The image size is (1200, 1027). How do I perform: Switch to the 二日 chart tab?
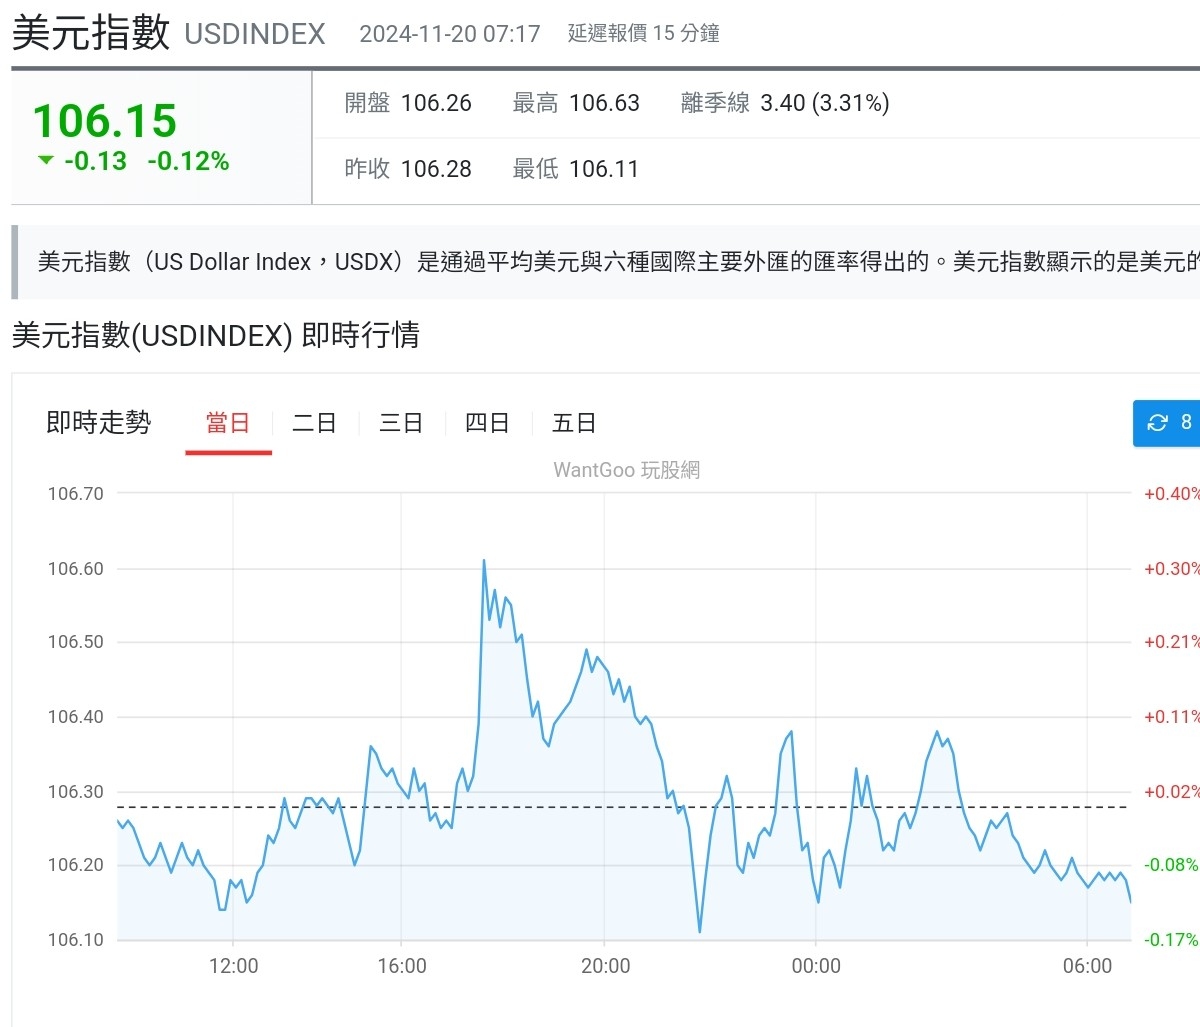click(314, 423)
